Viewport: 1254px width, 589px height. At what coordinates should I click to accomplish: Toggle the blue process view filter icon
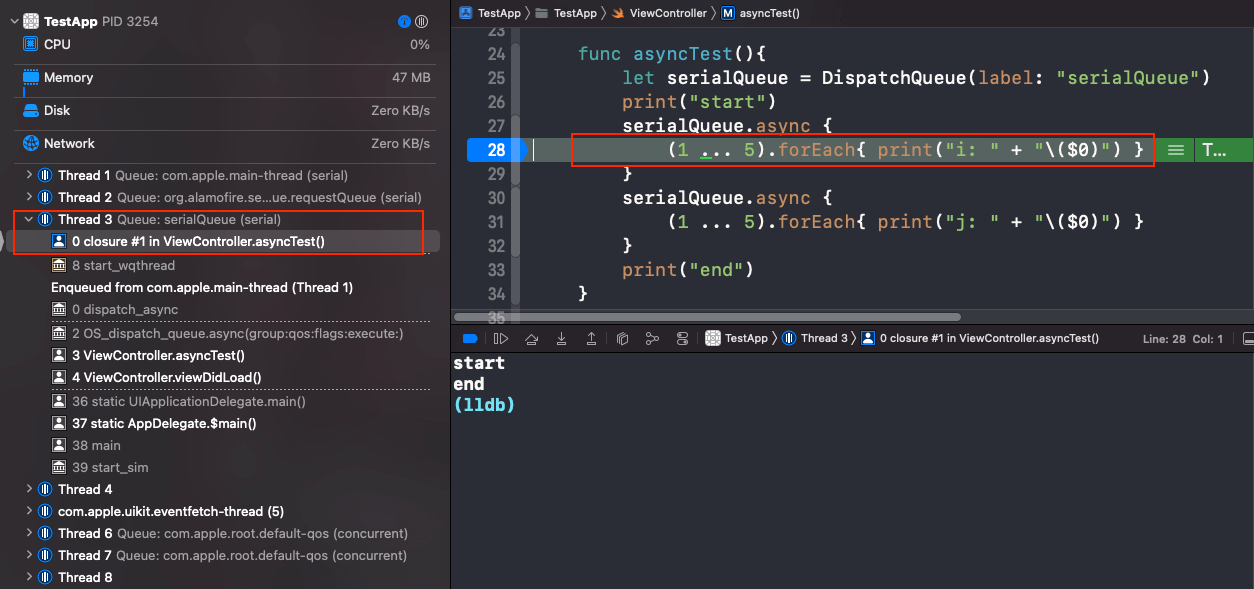[x=404, y=21]
